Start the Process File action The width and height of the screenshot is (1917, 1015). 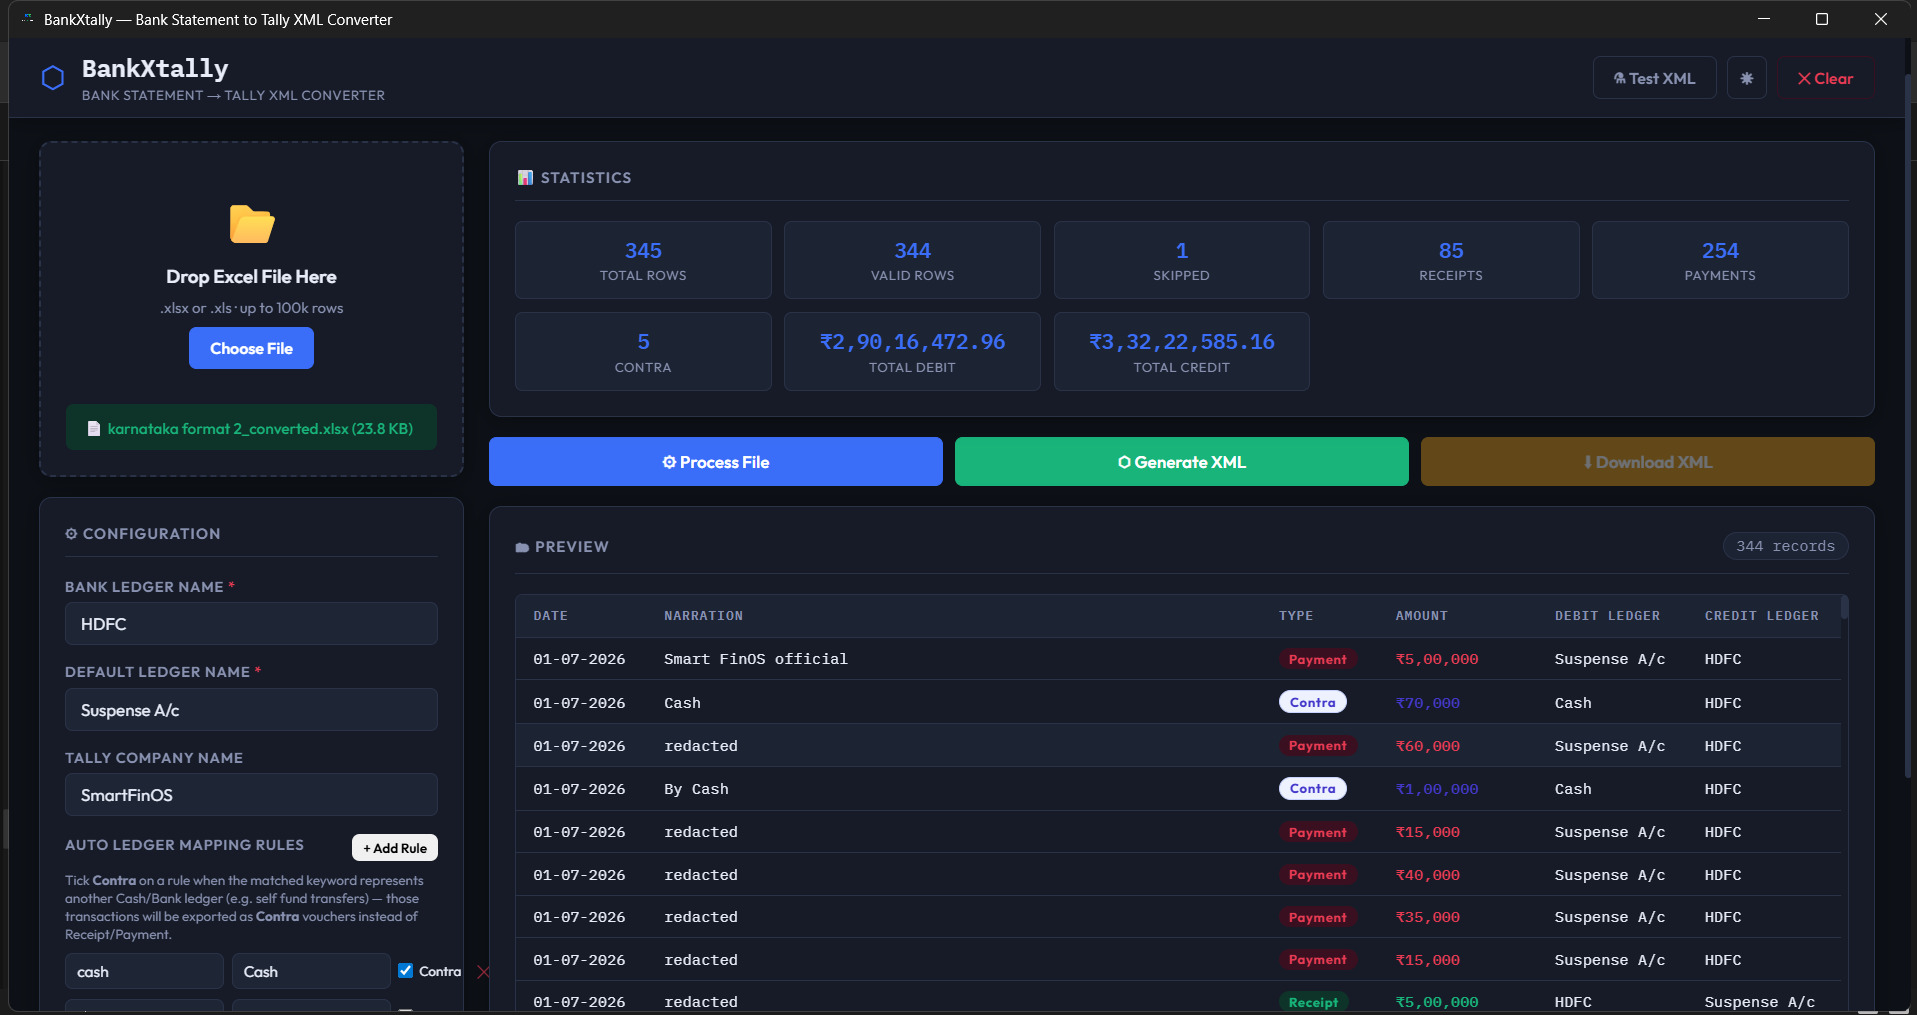716,462
